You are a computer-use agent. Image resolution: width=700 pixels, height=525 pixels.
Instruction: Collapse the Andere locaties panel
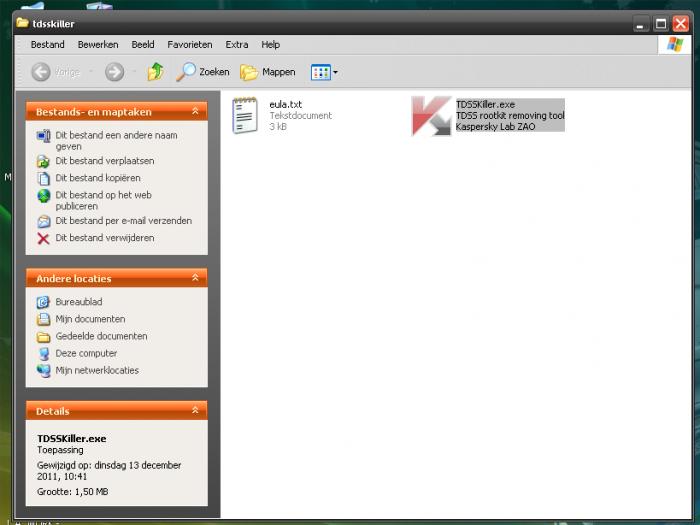tap(195, 278)
